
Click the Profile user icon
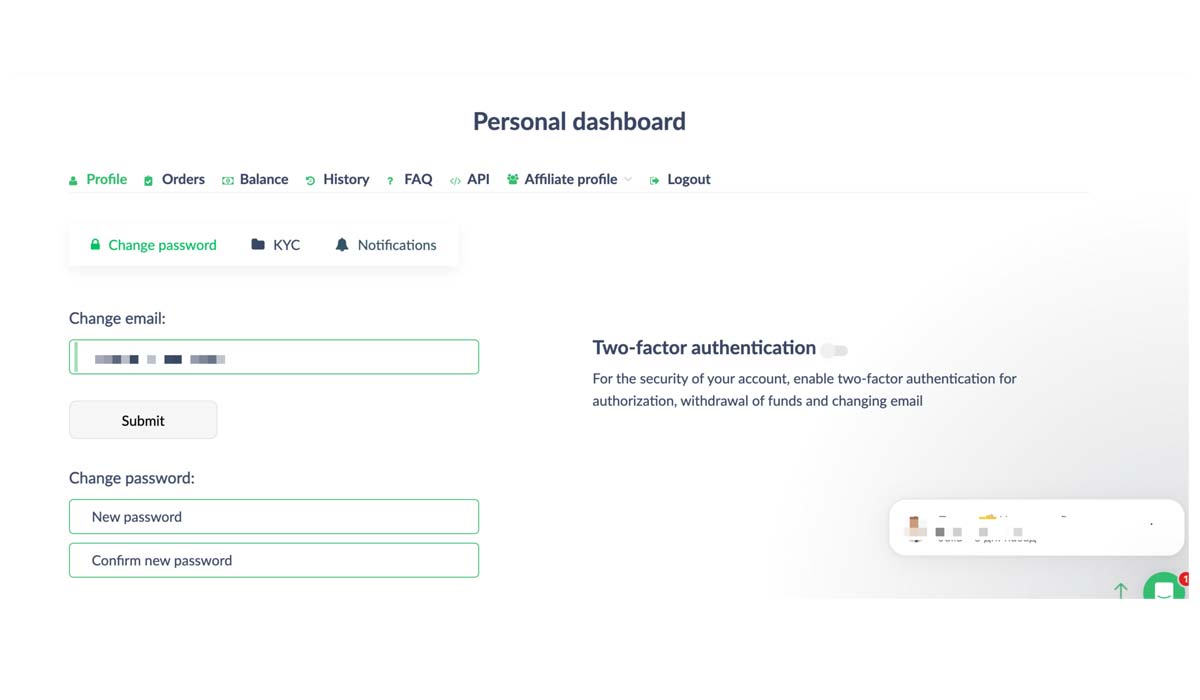[73, 181]
